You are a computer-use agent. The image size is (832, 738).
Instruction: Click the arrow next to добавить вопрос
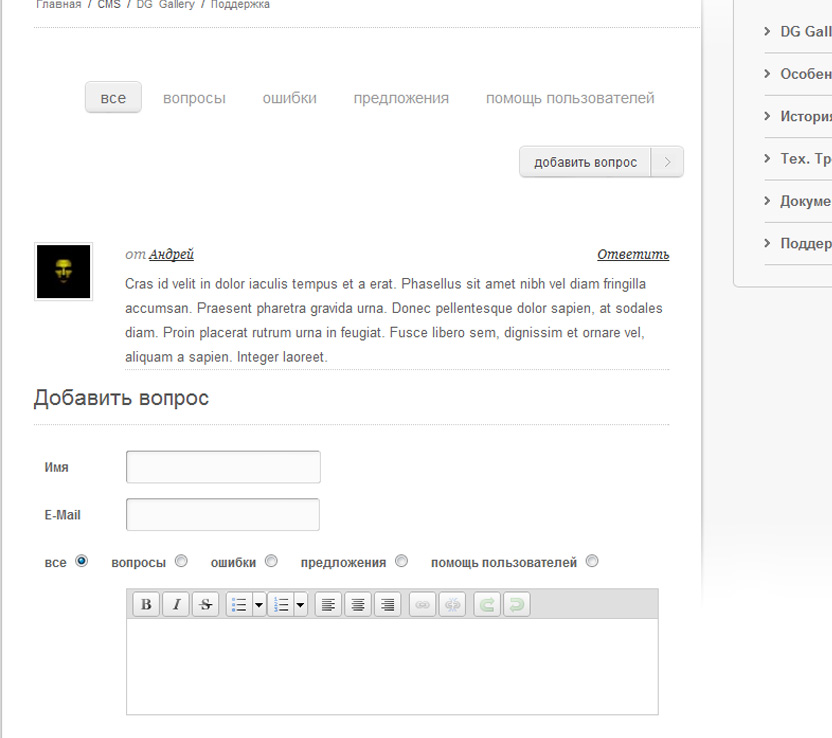[x=667, y=162]
